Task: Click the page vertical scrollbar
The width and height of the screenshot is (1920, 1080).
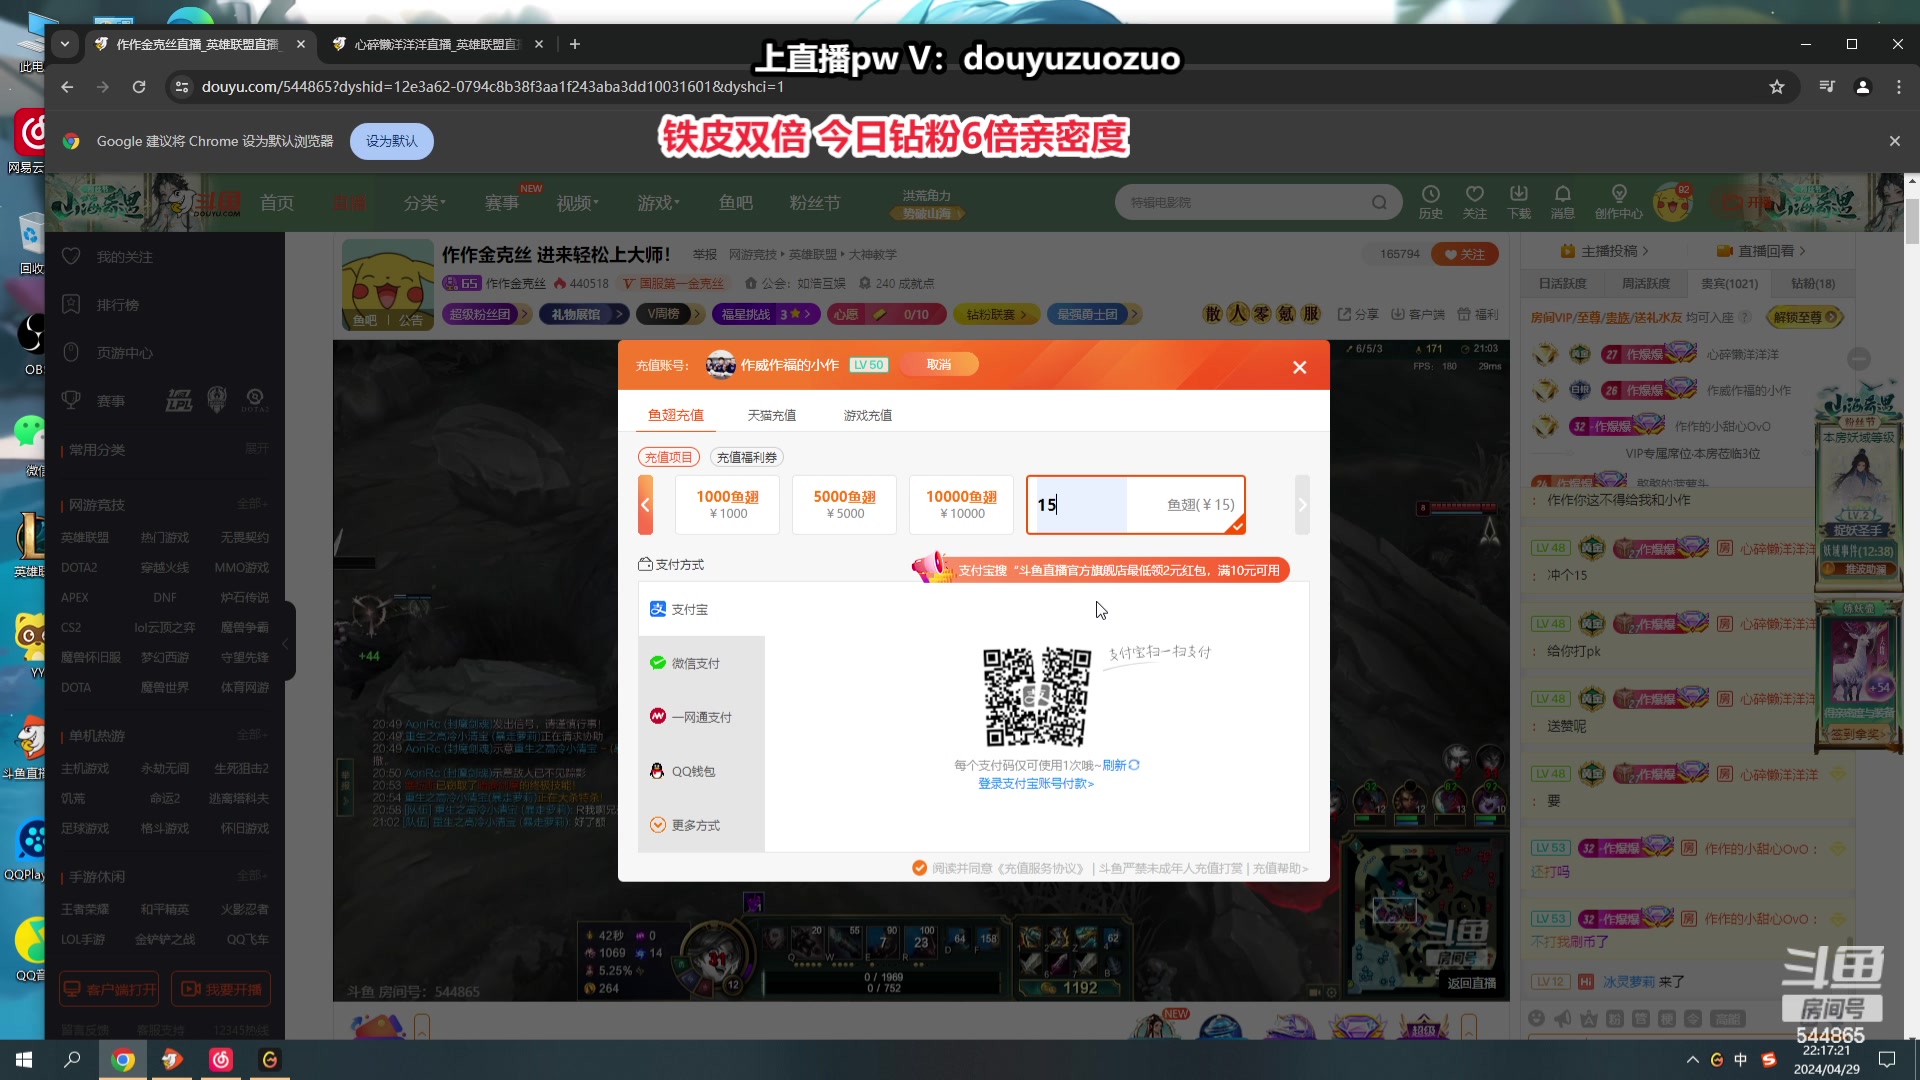Action: (1911, 222)
